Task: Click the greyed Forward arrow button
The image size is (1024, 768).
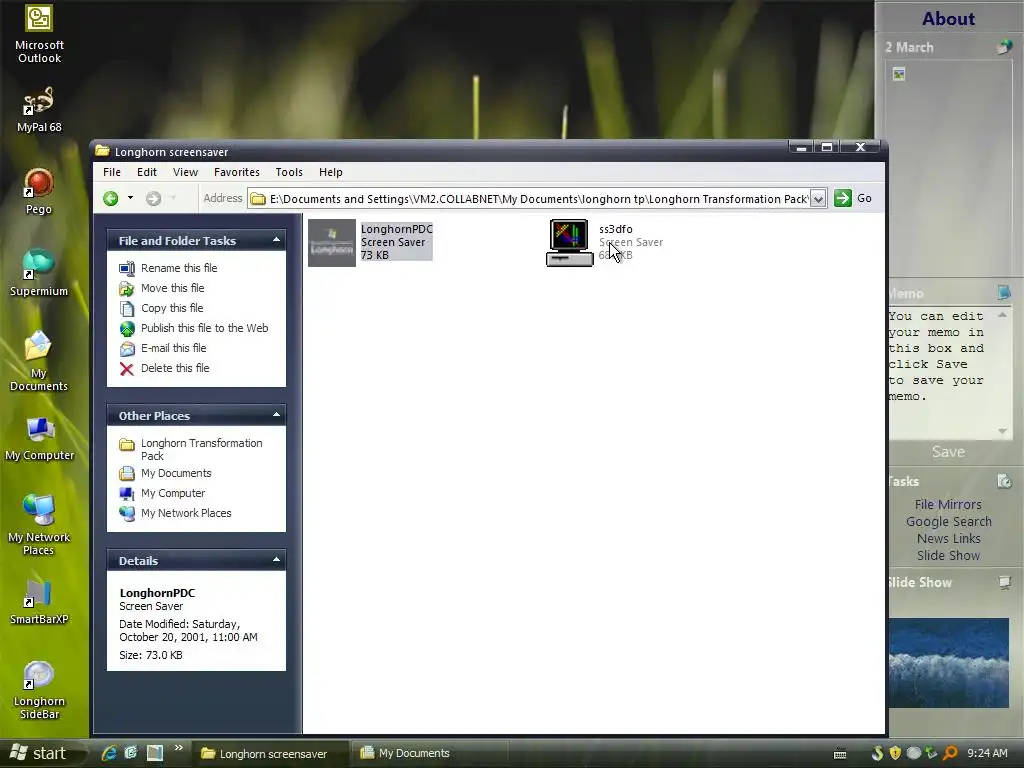Action: (153, 199)
